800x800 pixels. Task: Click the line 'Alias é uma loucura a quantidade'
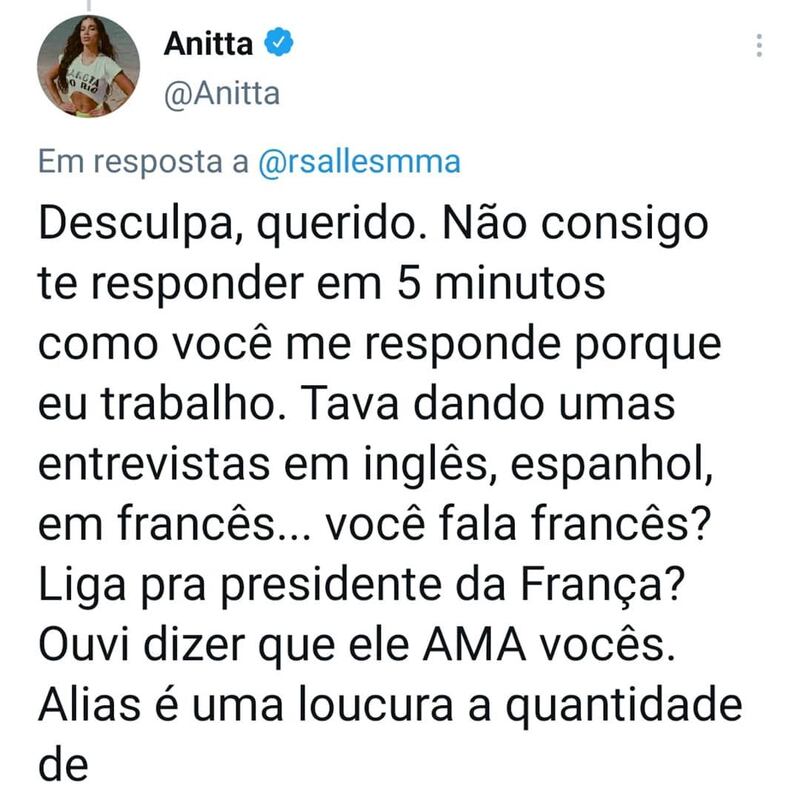pyautogui.click(x=390, y=705)
